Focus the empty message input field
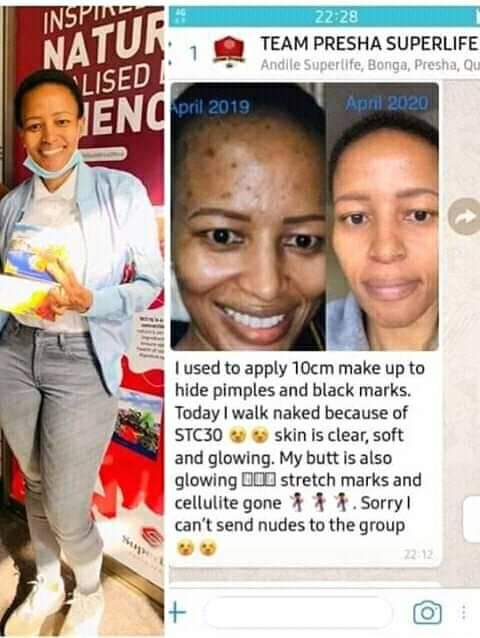 tap(298, 612)
